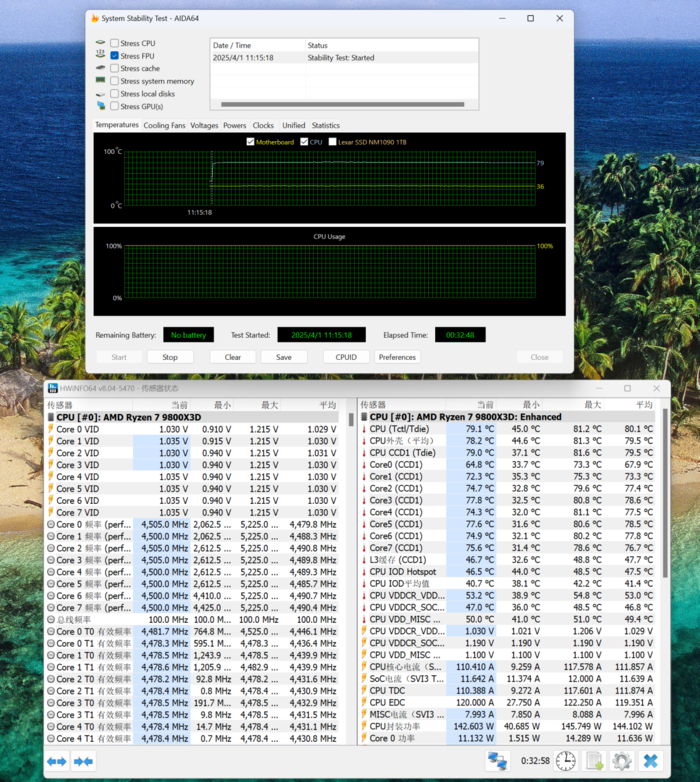This screenshot has width=700, height=782.
Task: Open AIDA64 Preferences
Action: point(397,357)
